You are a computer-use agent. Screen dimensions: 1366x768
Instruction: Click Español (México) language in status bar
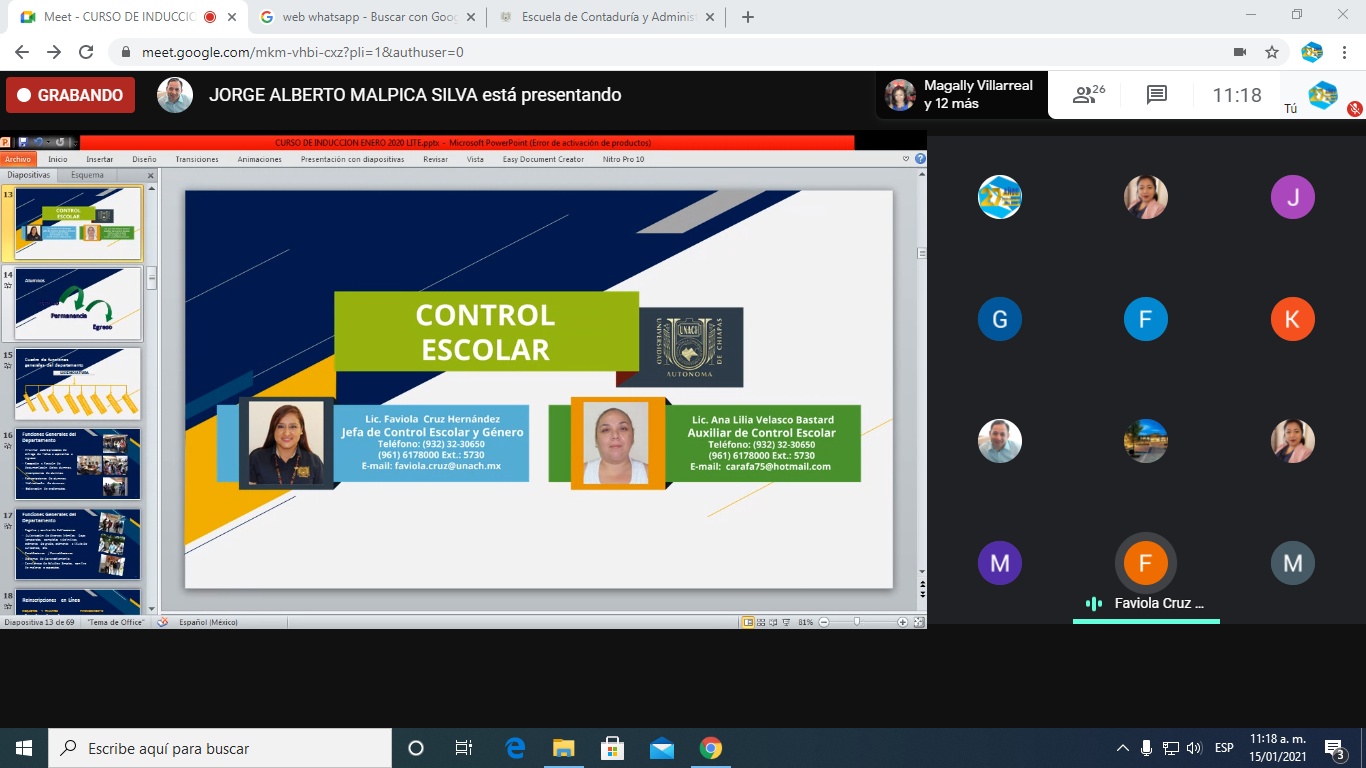(208, 622)
